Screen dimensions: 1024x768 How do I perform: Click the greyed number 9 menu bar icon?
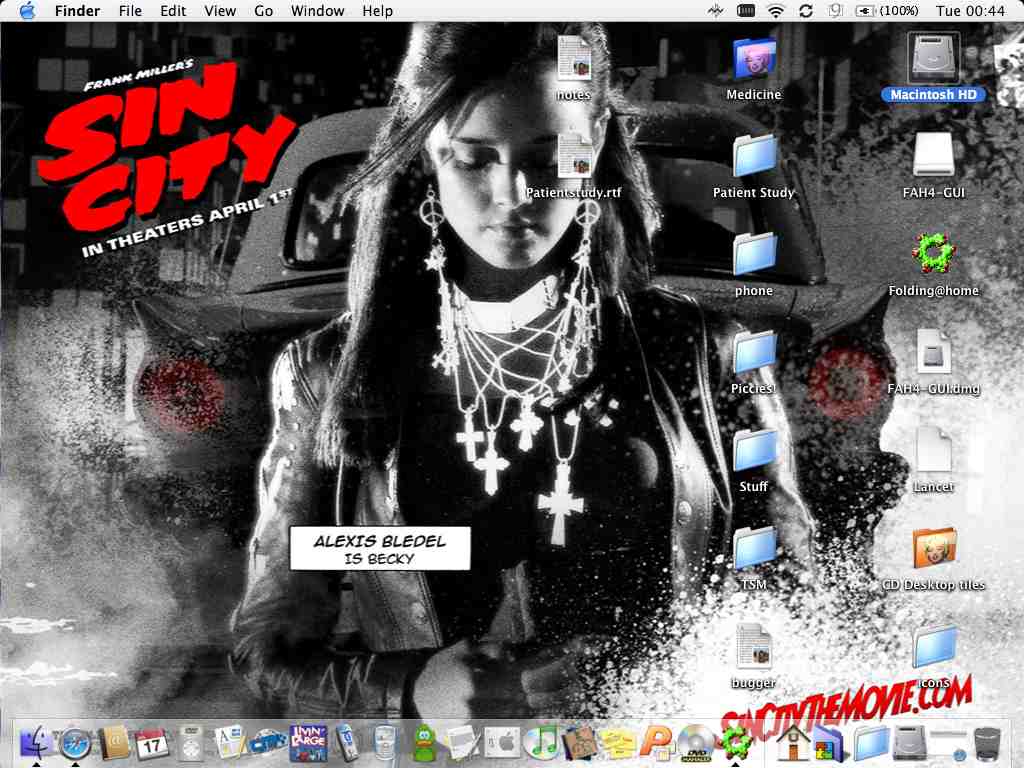click(835, 10)
